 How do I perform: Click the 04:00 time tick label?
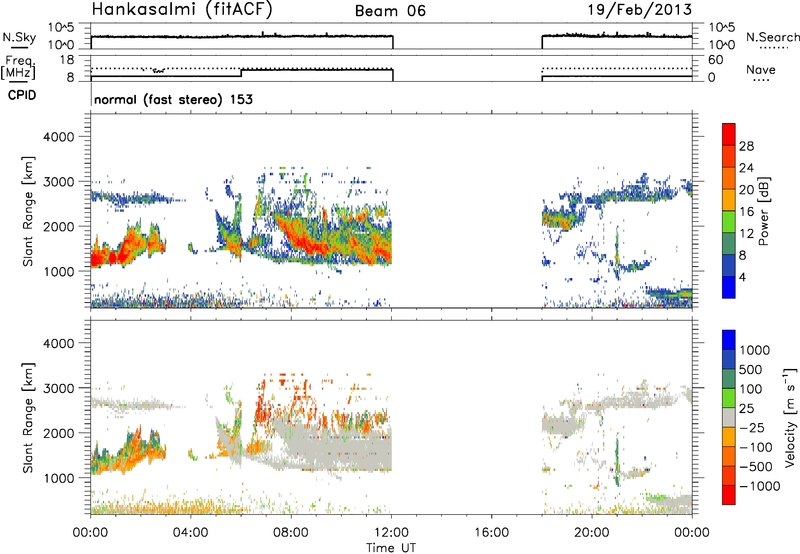pos(190,533)
